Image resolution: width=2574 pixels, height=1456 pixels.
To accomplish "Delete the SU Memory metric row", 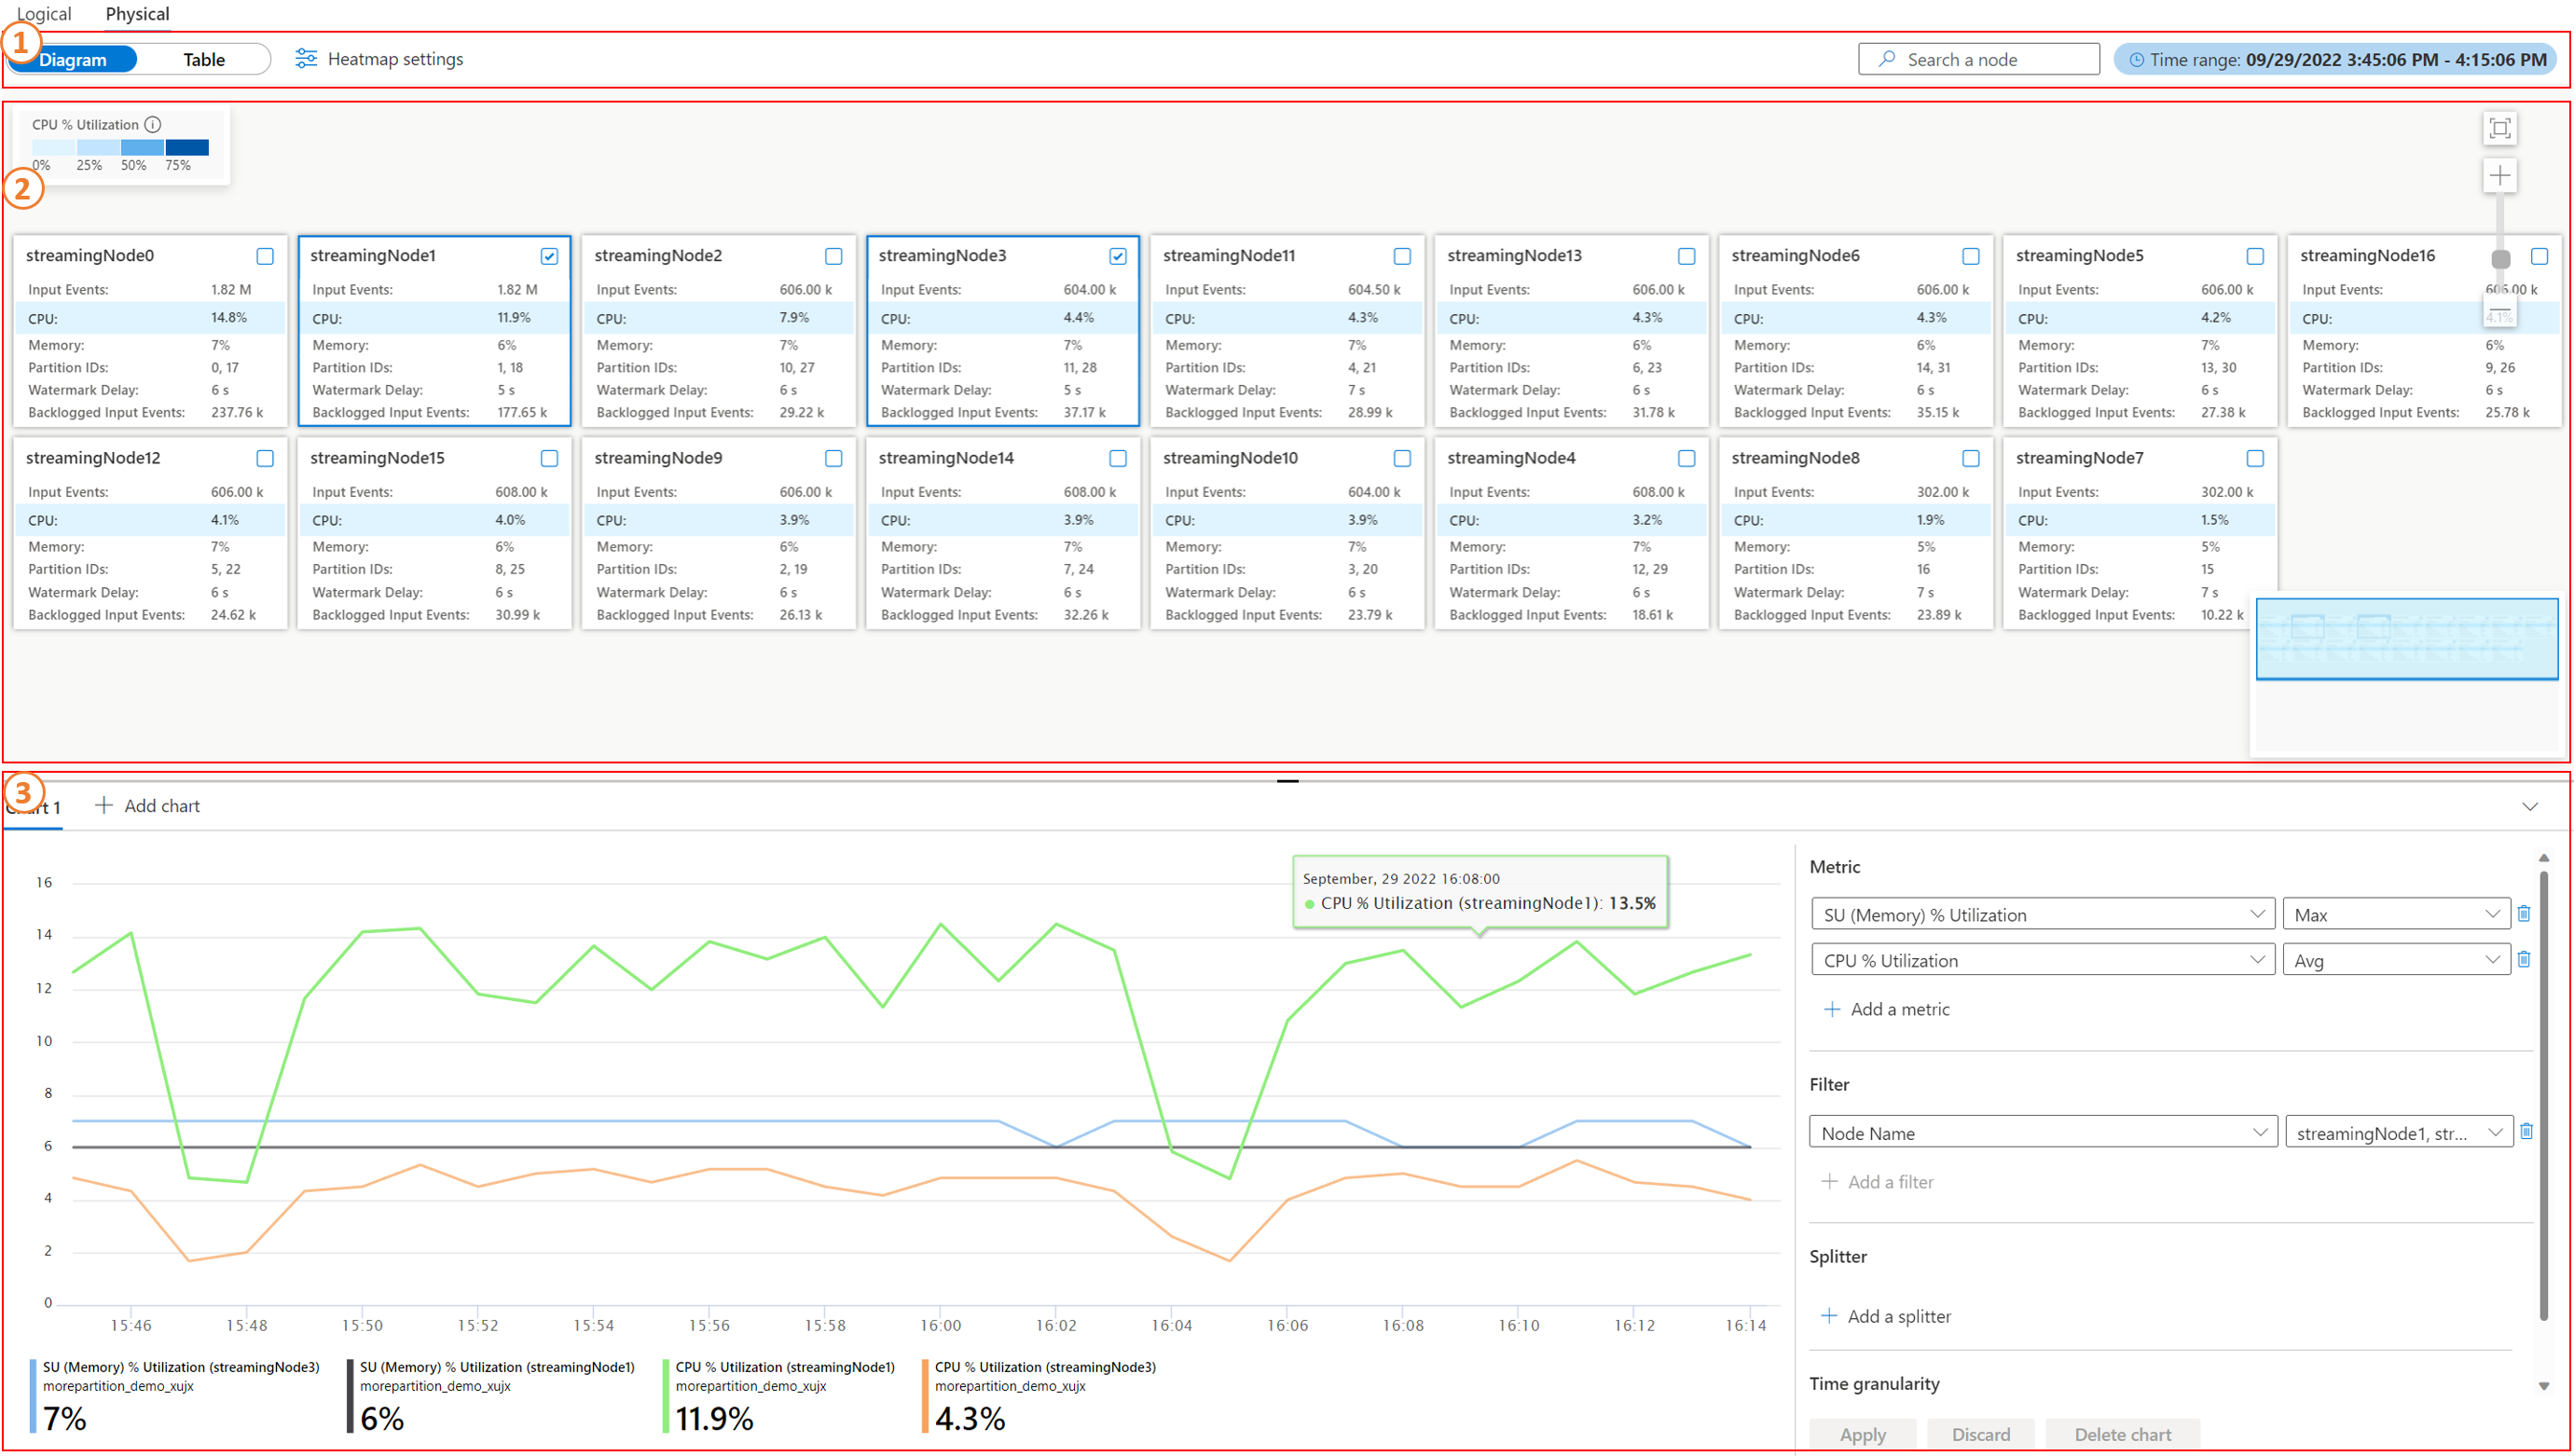I will click(x=2523, y=913).
